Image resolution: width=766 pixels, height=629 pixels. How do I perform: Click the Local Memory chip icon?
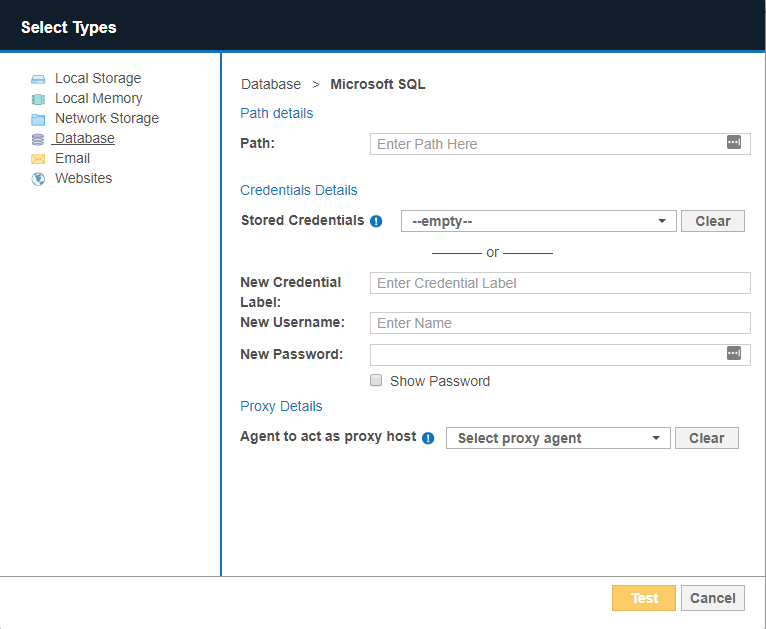(x=38, y=99)
